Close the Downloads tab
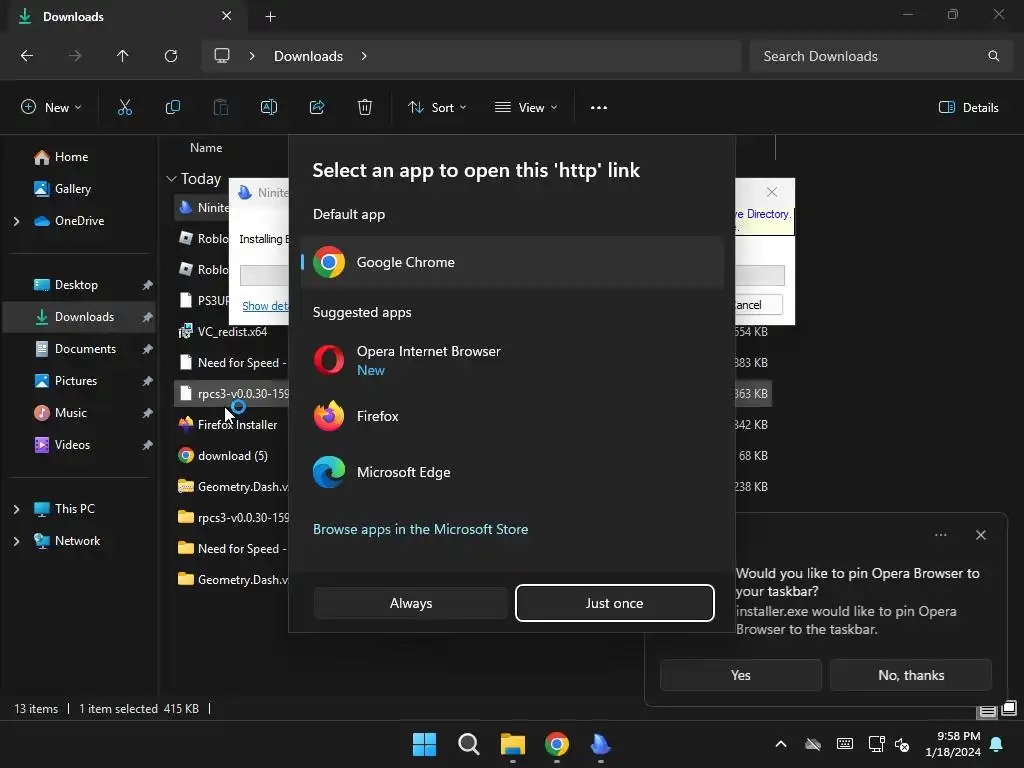The image size is (1024, 768). pos(227,16)
